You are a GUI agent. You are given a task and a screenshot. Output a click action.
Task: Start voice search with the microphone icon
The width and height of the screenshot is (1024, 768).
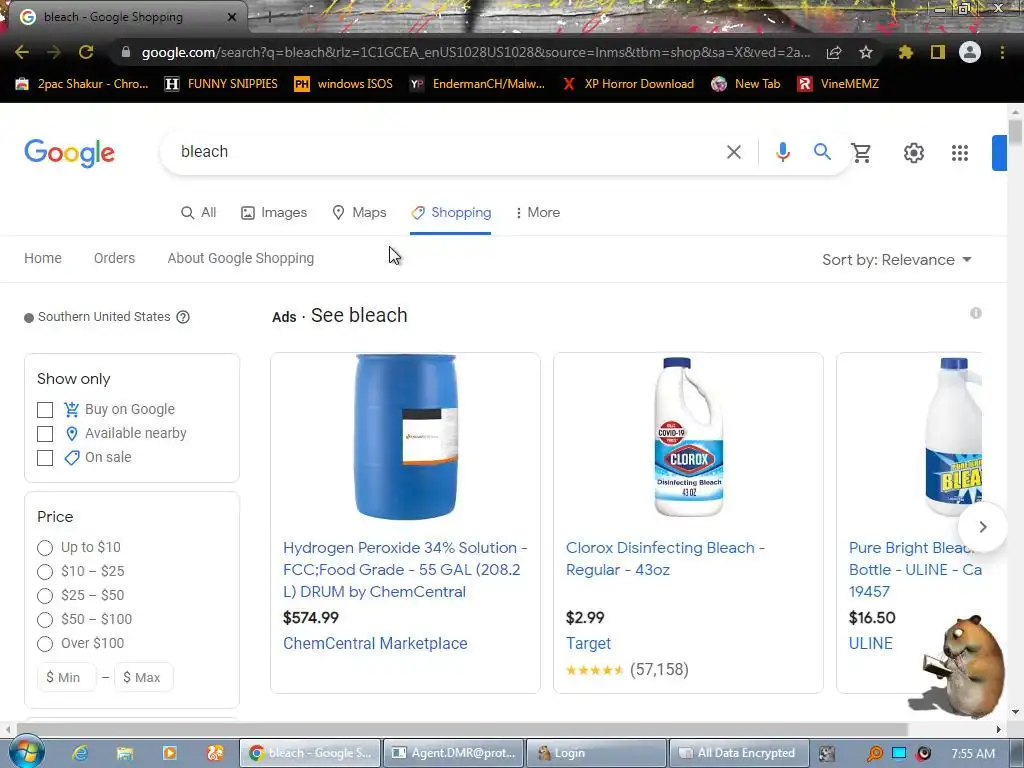[782, 152]
